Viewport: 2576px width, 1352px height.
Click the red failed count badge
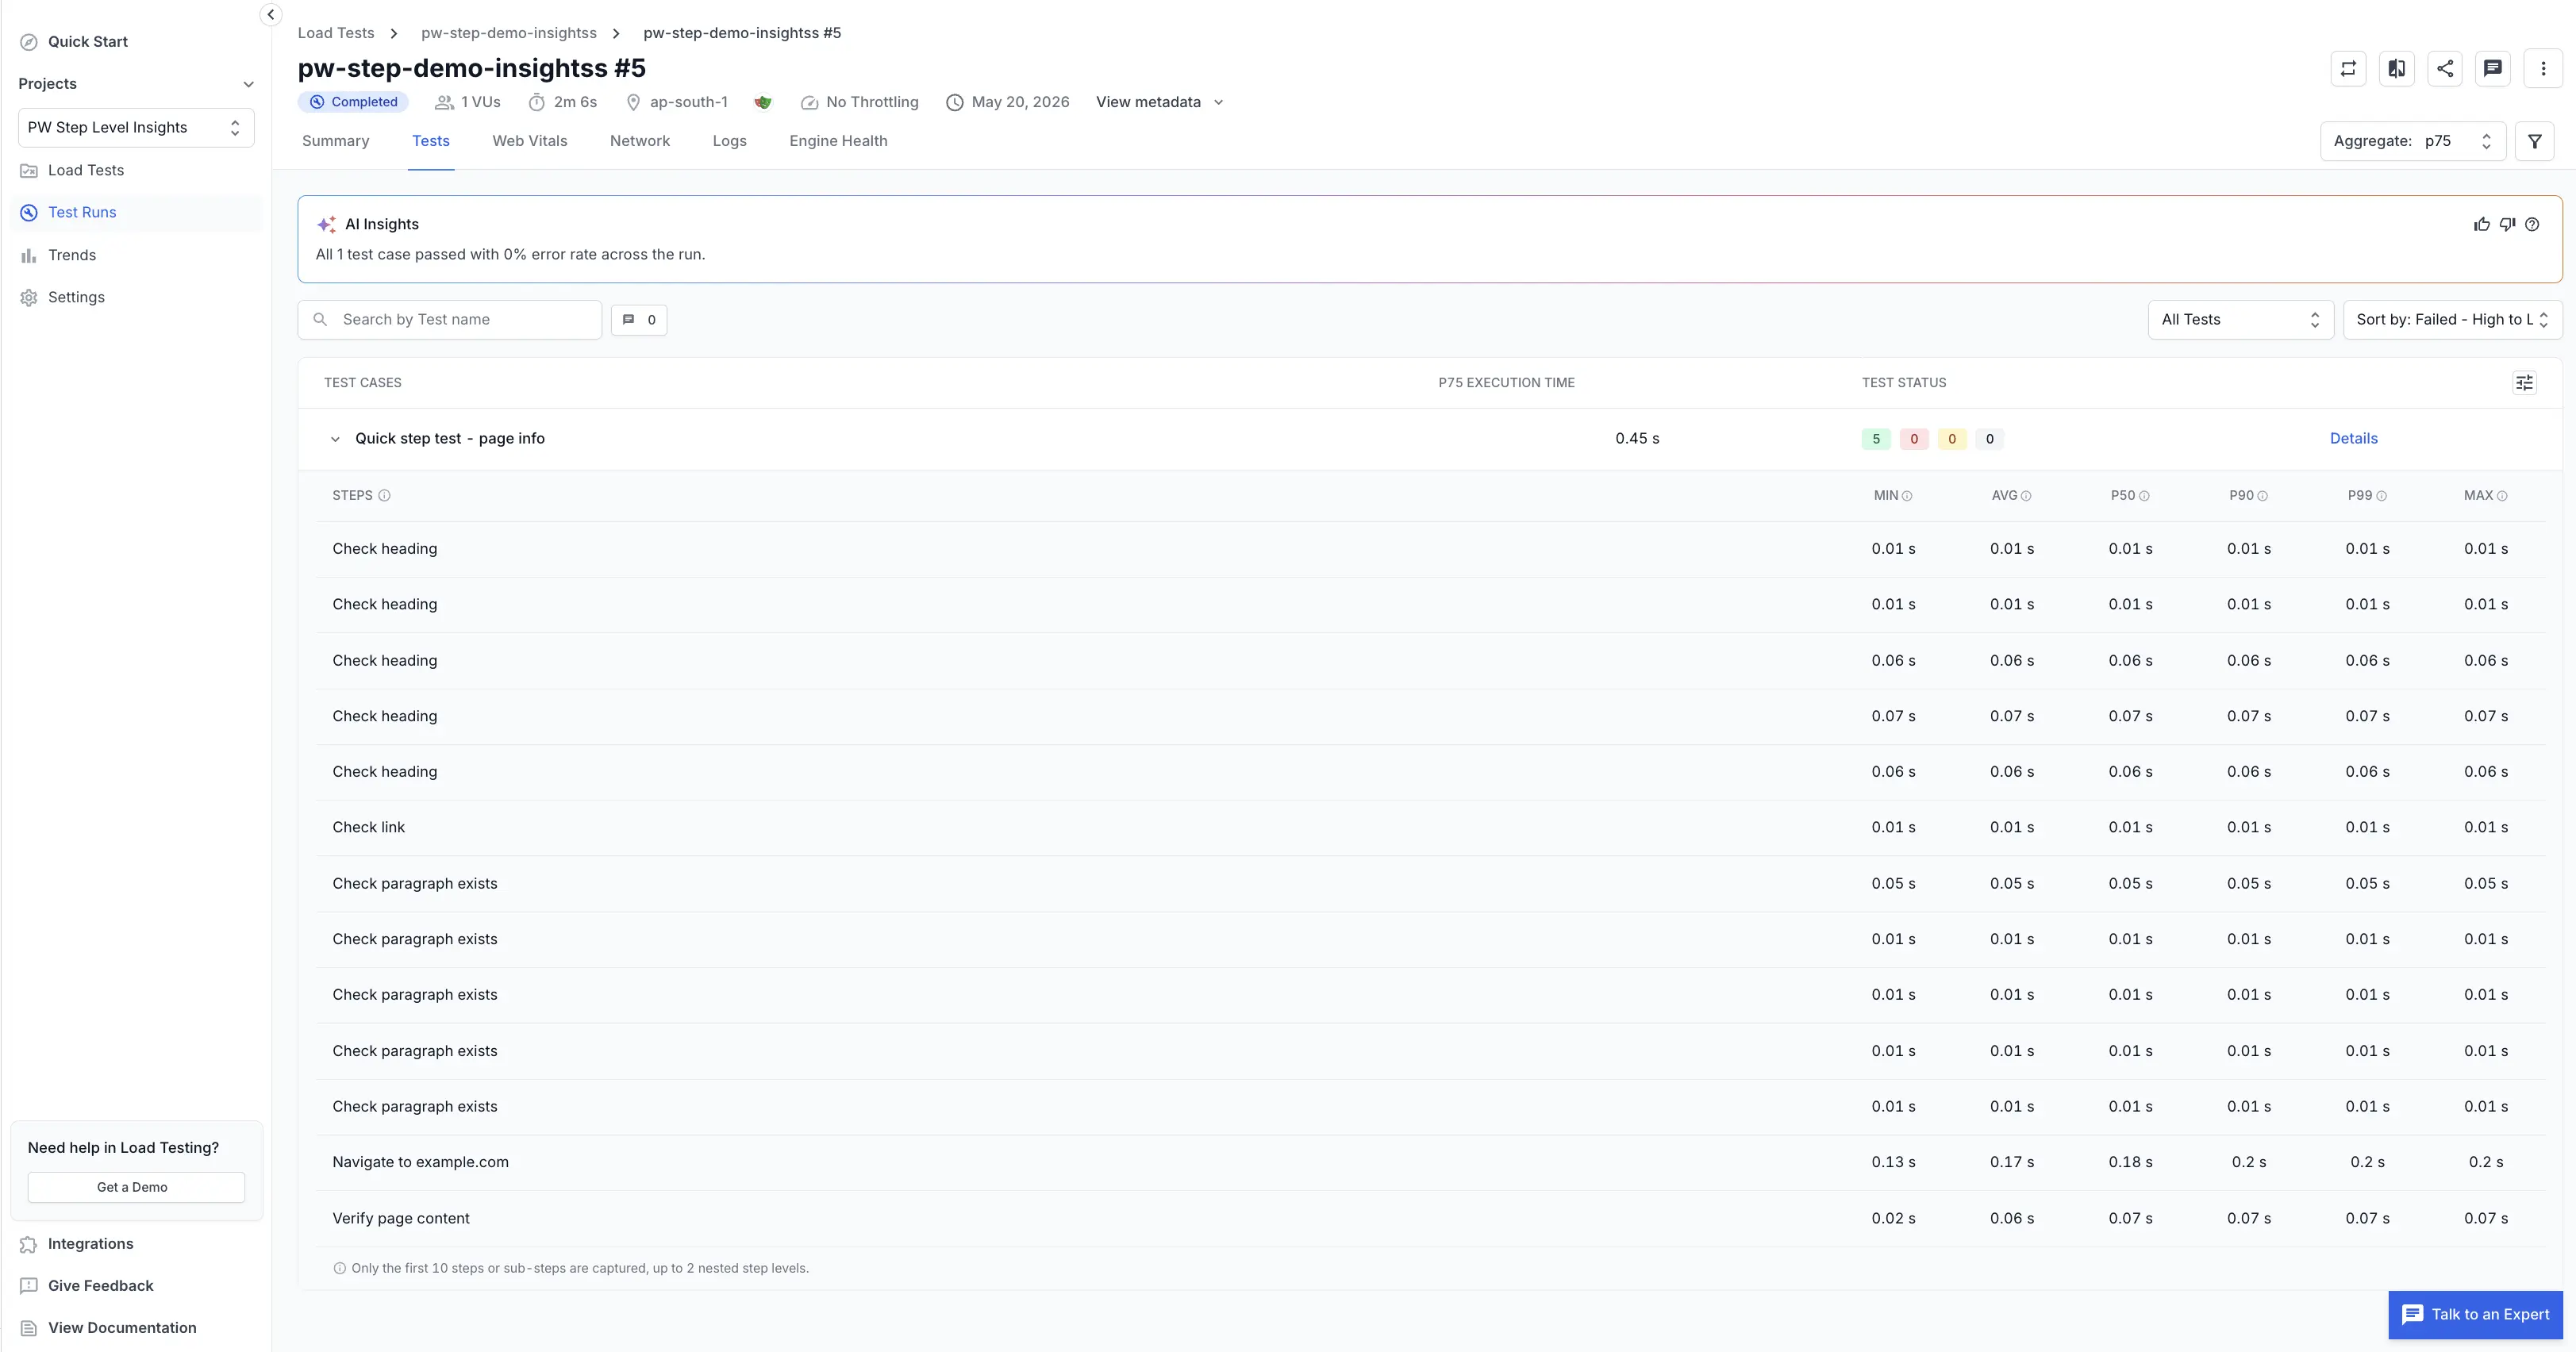tap(1914, 439)
